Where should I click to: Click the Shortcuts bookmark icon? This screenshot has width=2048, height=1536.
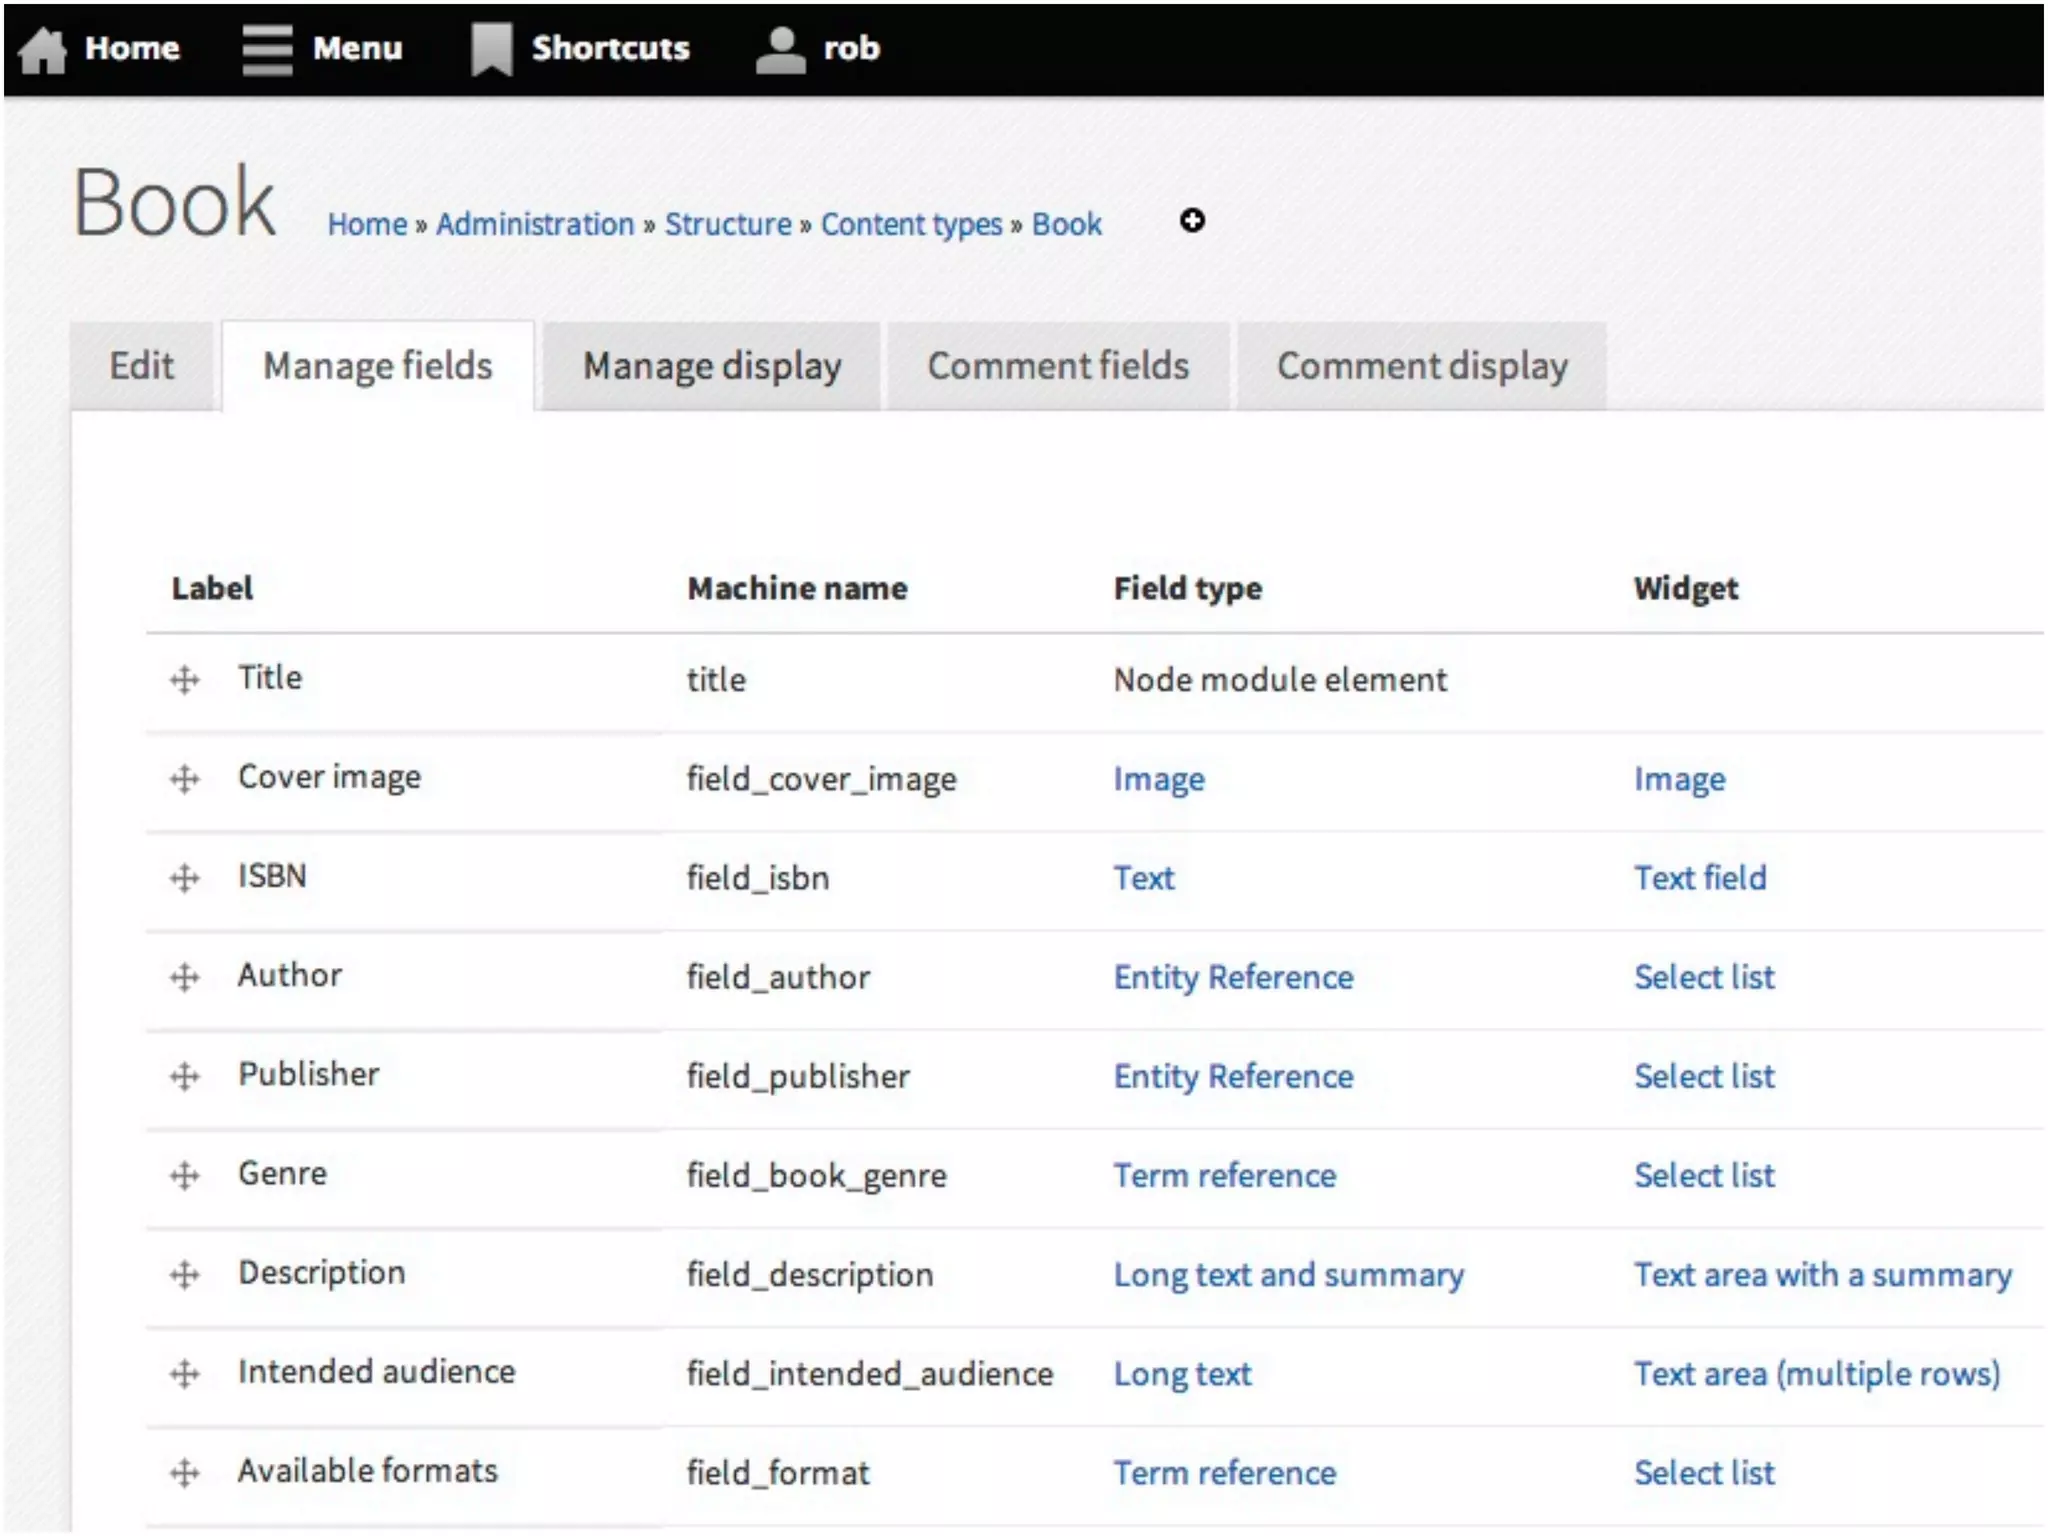491,49
